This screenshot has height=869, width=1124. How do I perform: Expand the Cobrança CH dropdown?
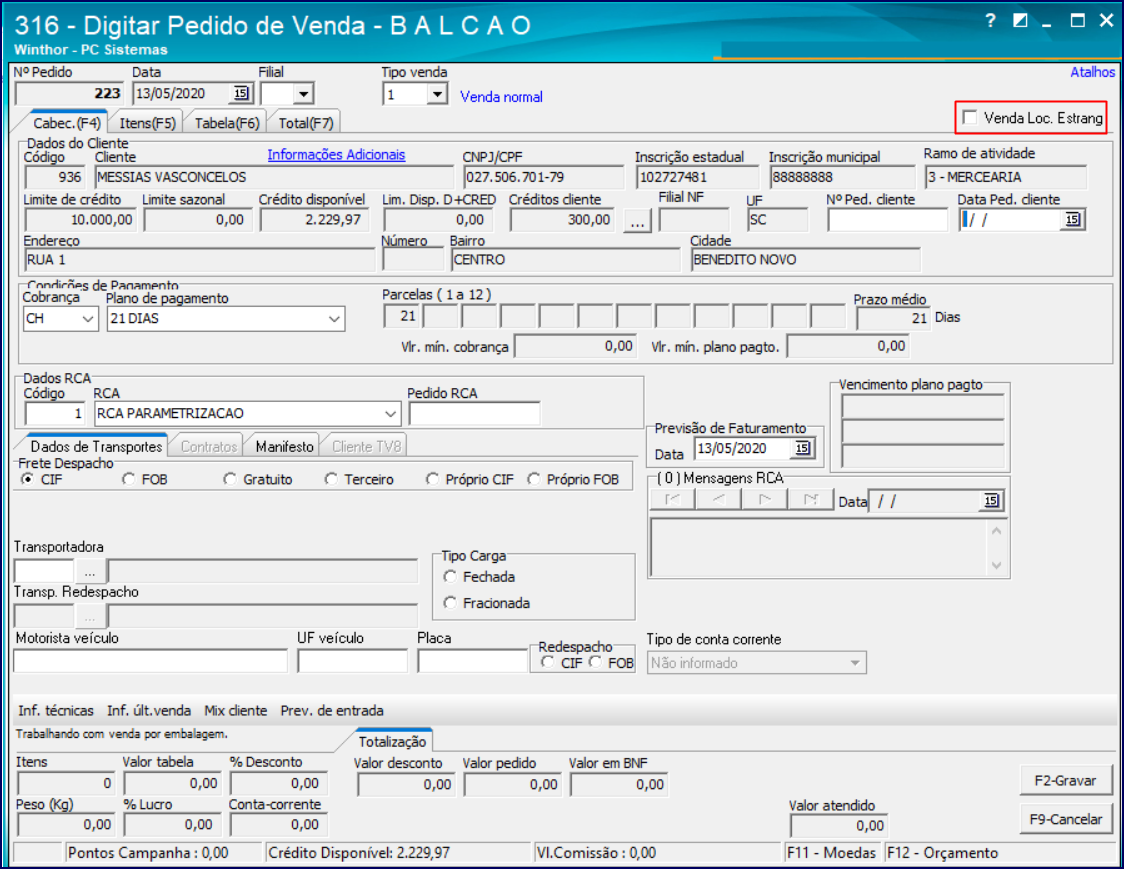tap(87, 318)
